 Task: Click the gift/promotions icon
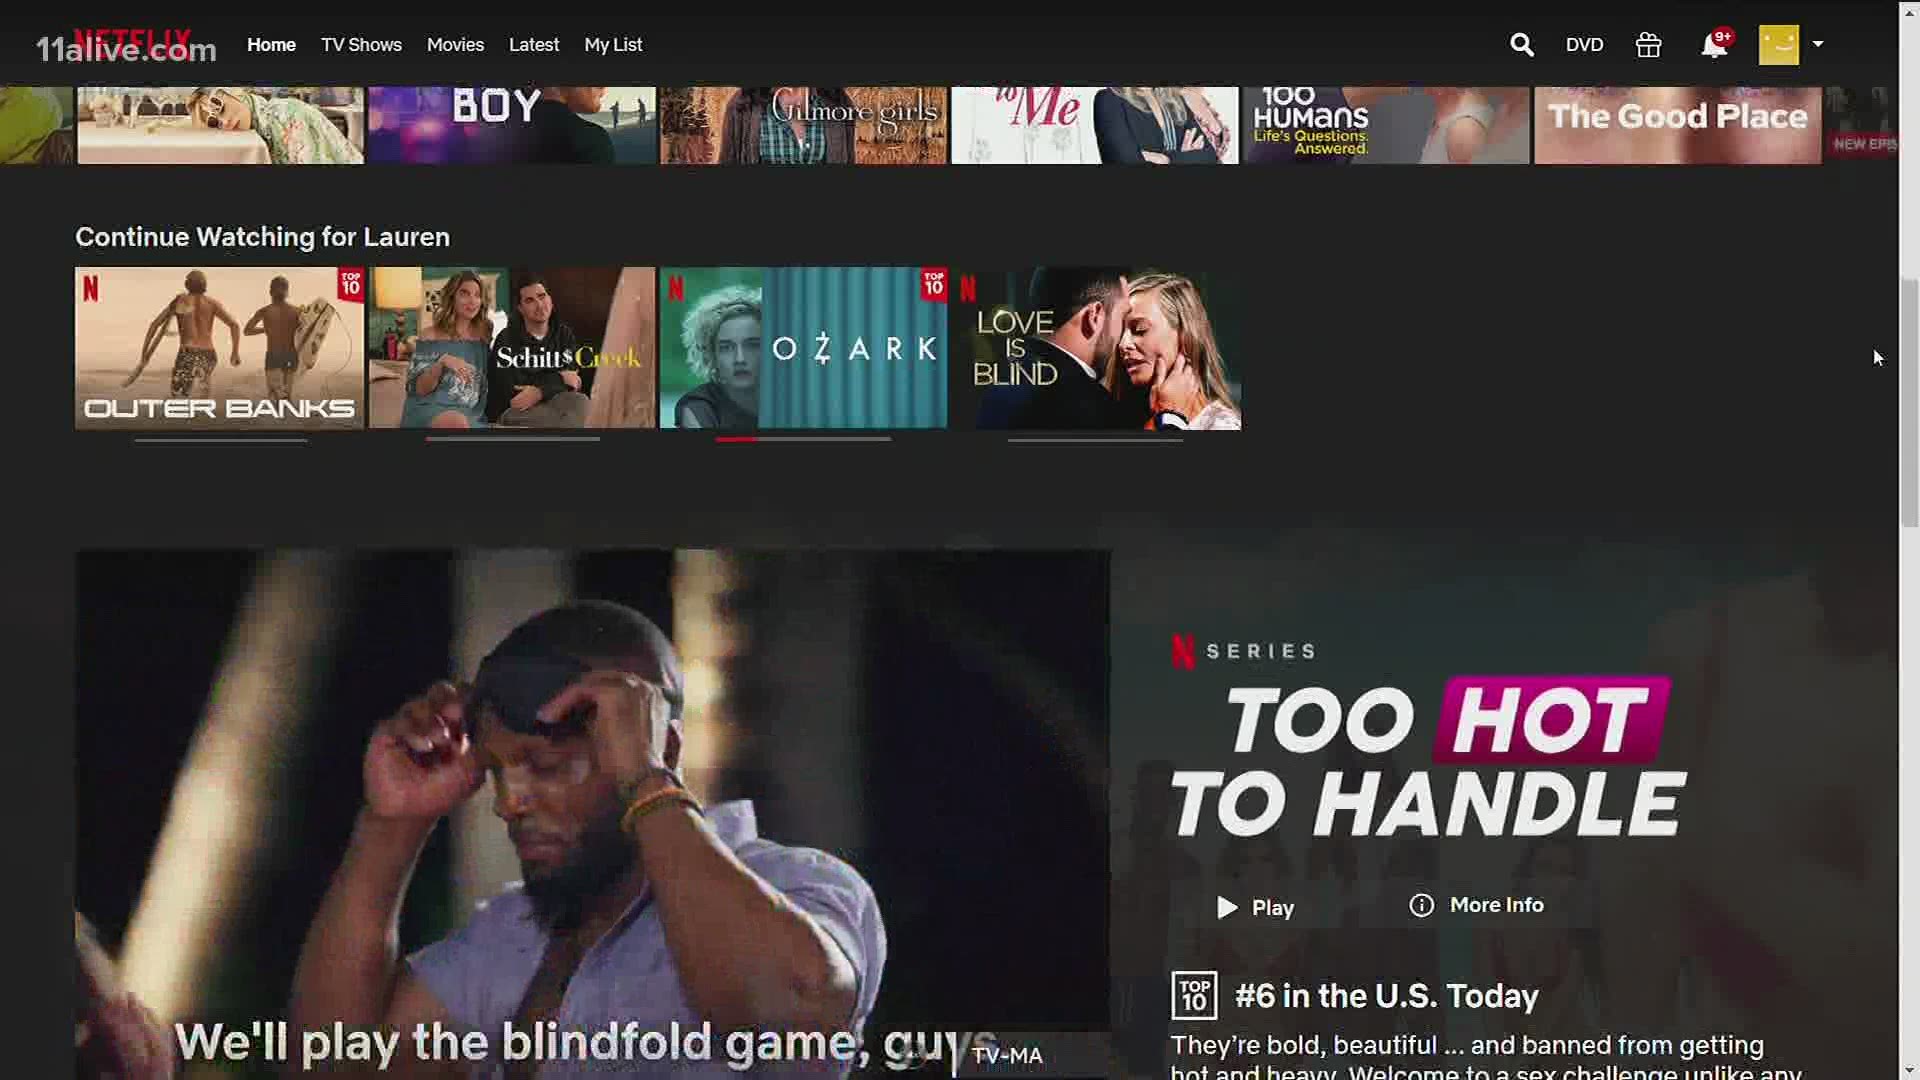(x=1648, y=44)
